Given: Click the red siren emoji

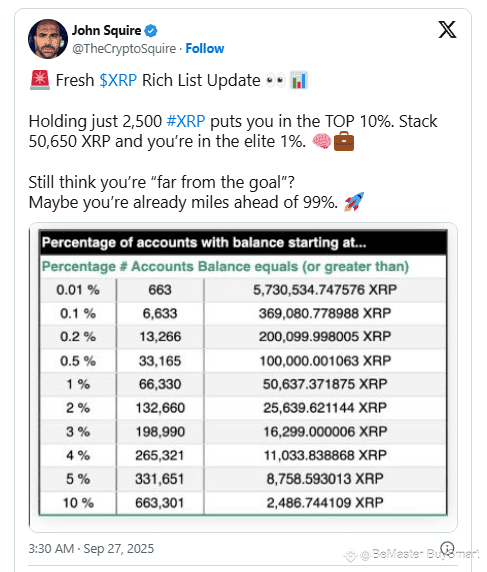Looking at the screenshot, I should click(x=40, y=80).
